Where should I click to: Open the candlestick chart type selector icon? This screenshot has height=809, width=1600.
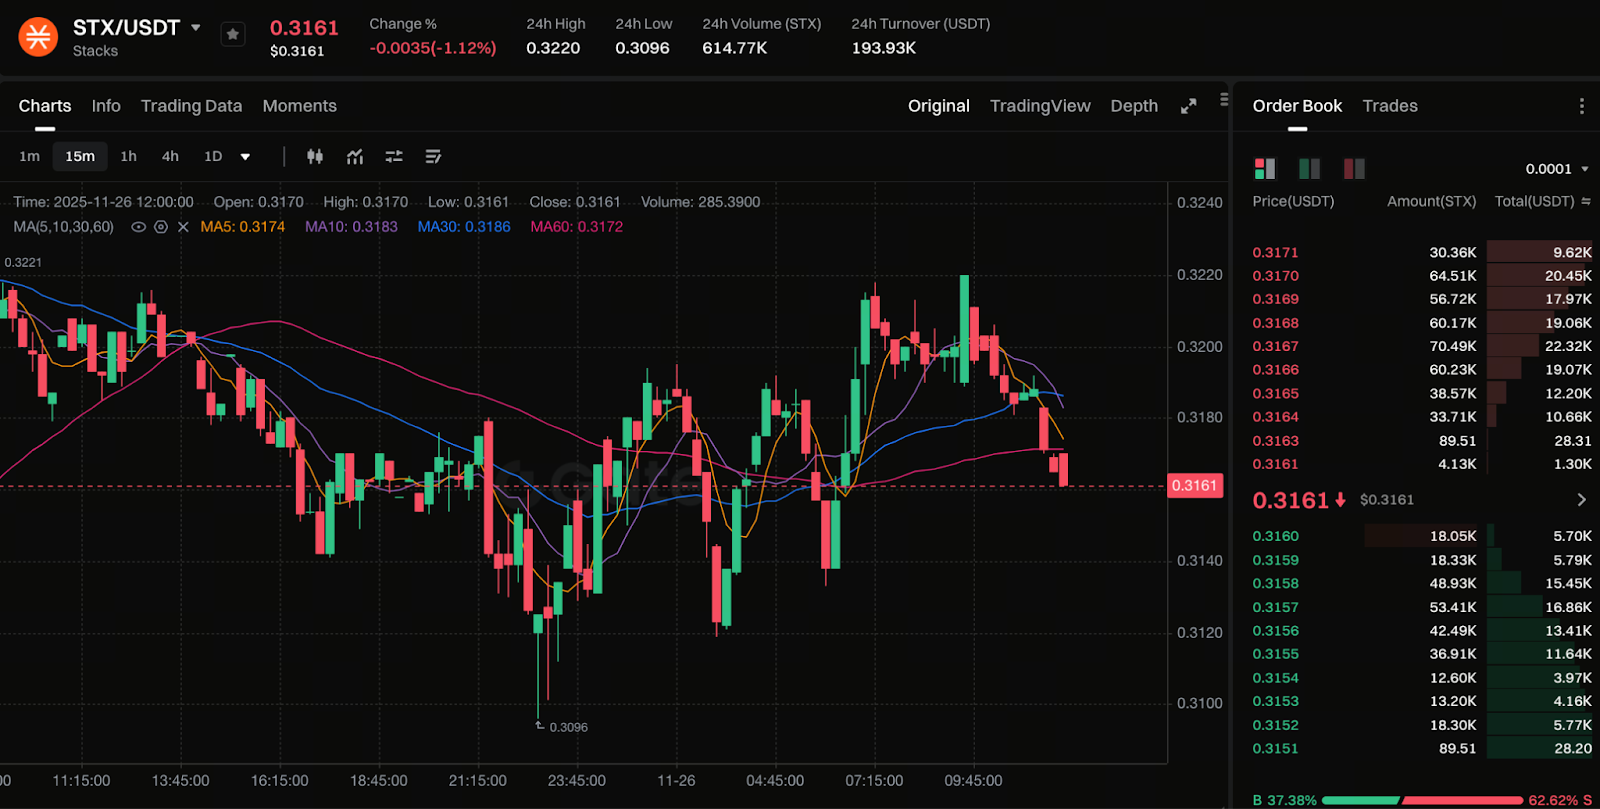[x=315, y=156]
